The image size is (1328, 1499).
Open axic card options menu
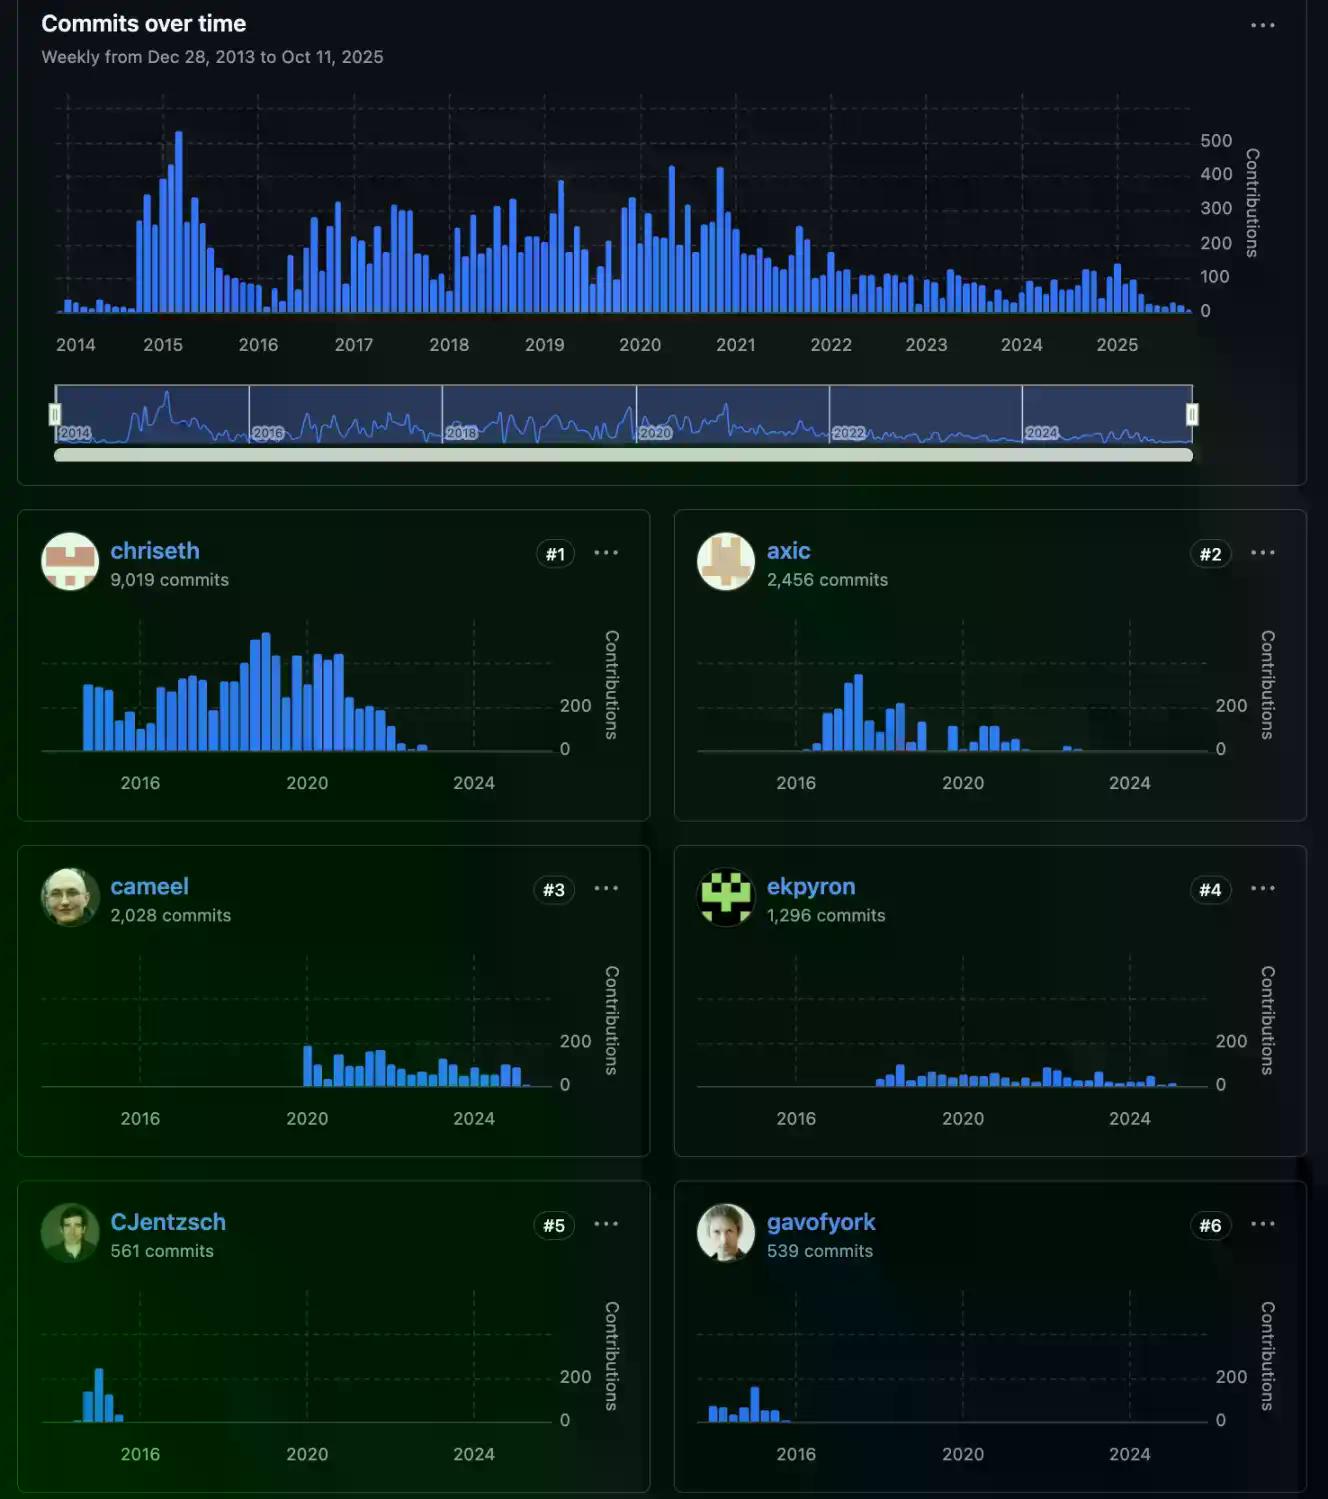(1262, 553)
